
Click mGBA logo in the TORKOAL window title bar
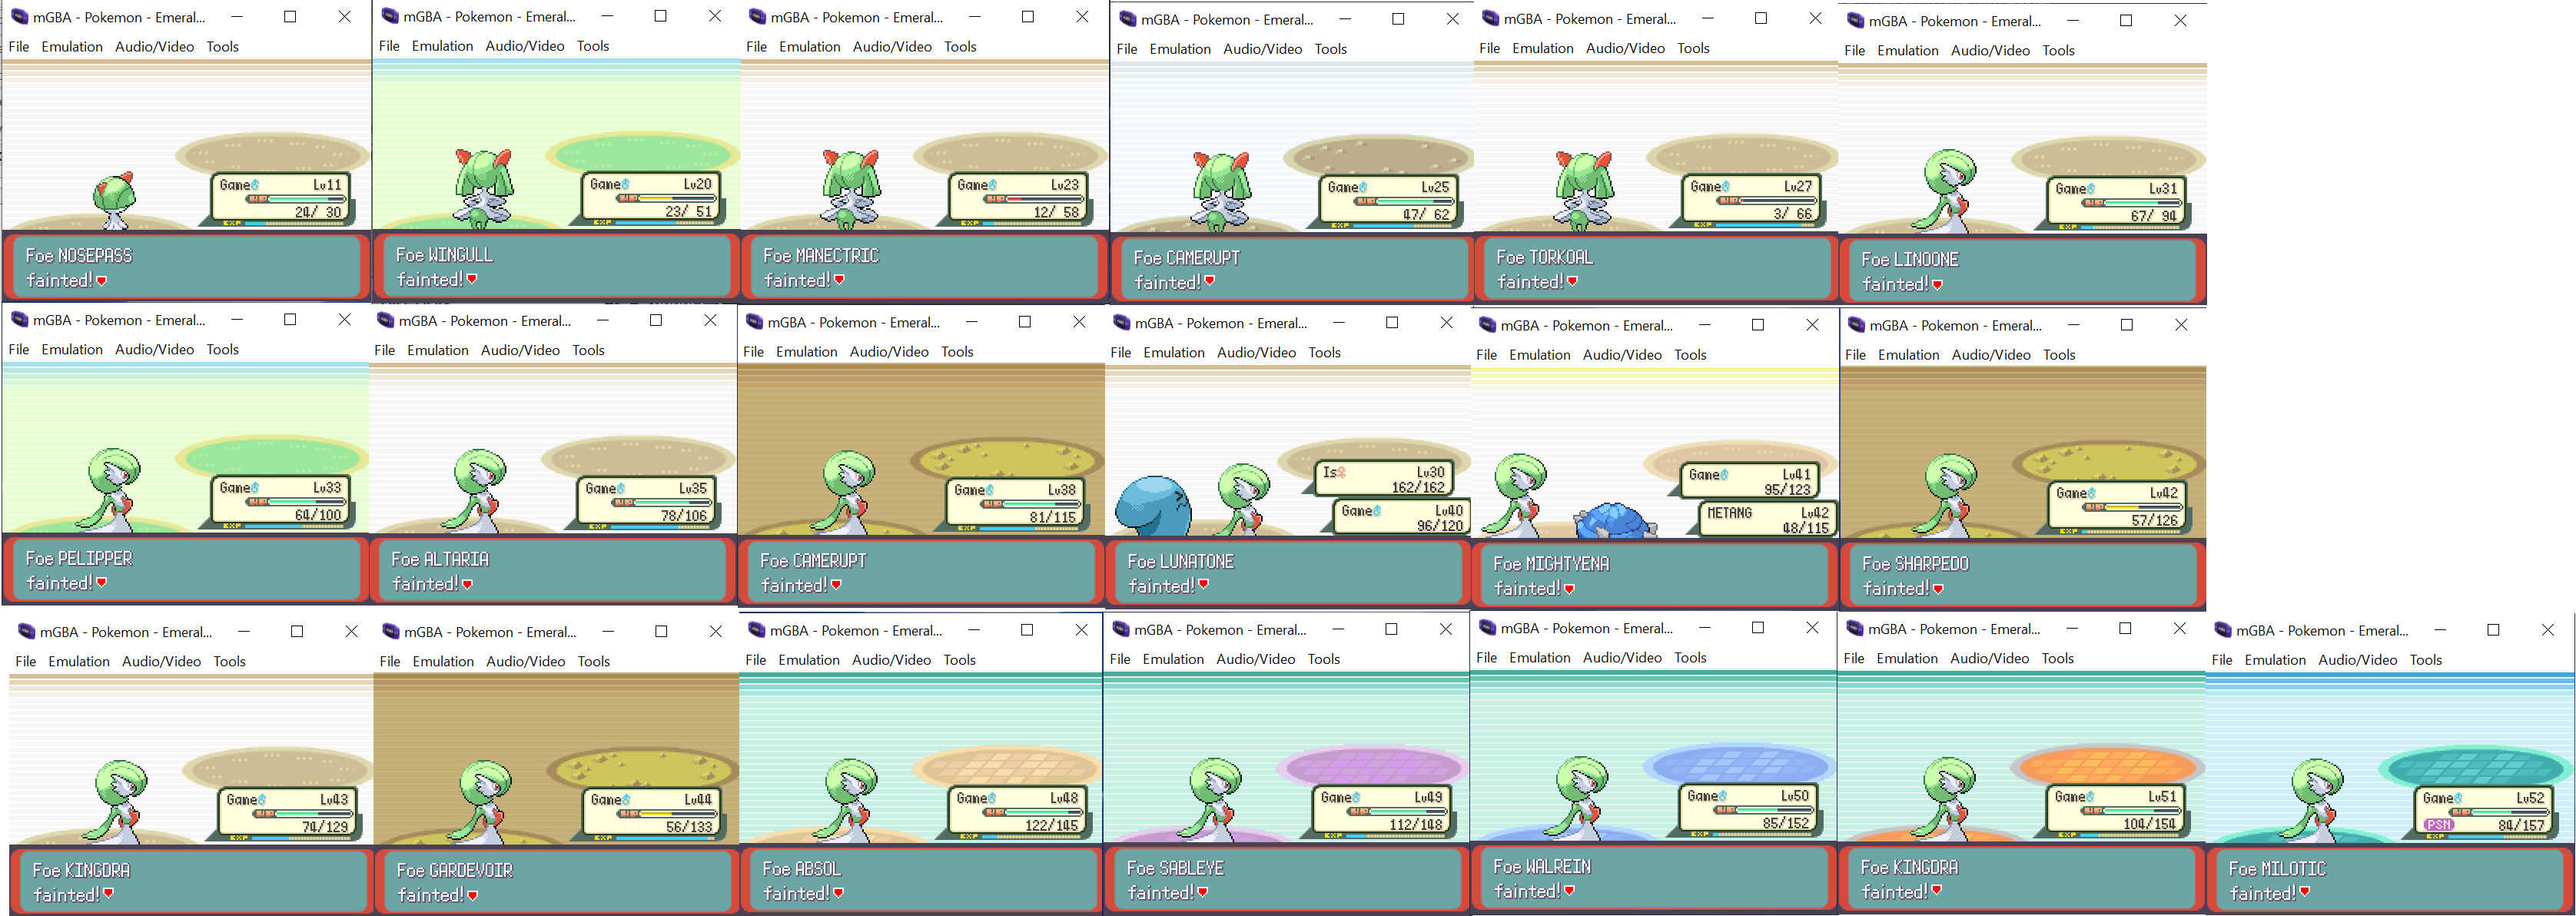coord(1490,18)
